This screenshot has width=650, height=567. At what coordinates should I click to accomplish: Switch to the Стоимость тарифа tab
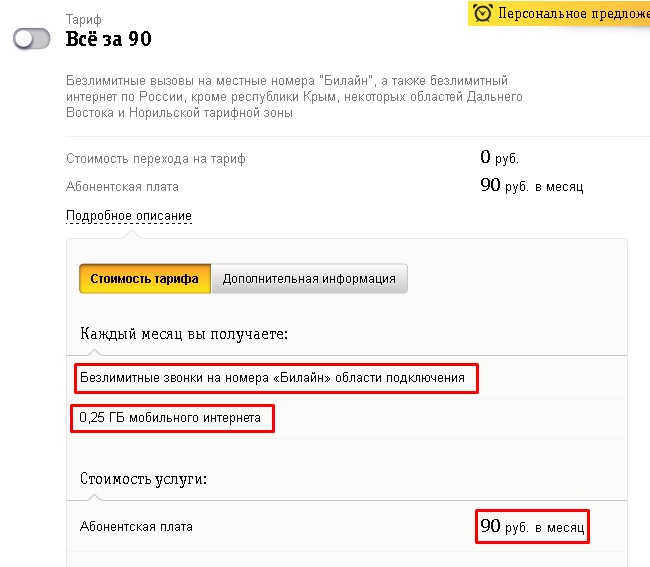click(145, 279)
